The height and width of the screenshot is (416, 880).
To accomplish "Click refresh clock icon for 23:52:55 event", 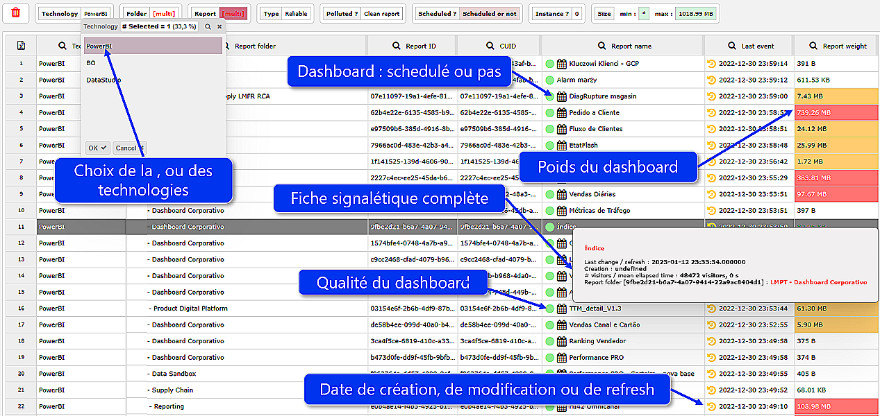I will click(x=712, y=325).
